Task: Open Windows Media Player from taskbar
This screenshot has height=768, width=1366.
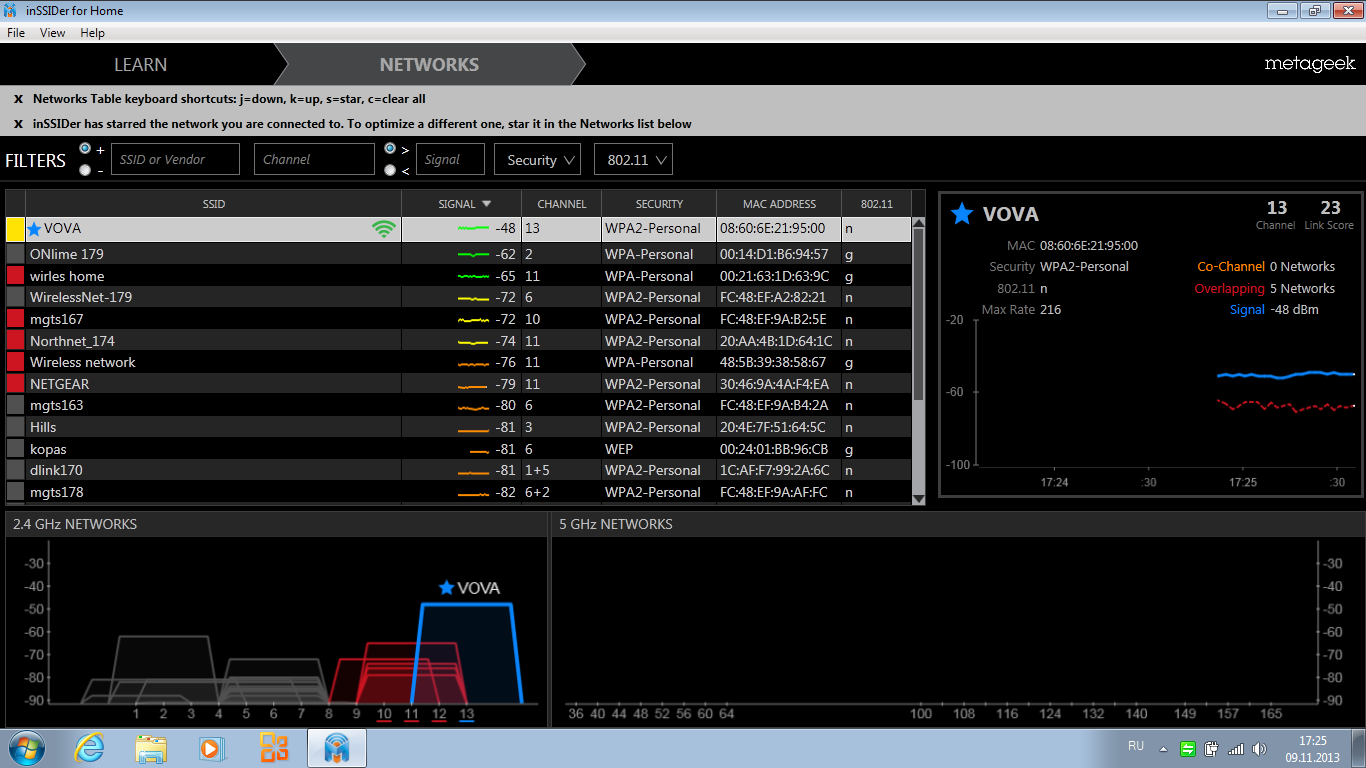Action: pyautogui.click(x=212, y=748)
